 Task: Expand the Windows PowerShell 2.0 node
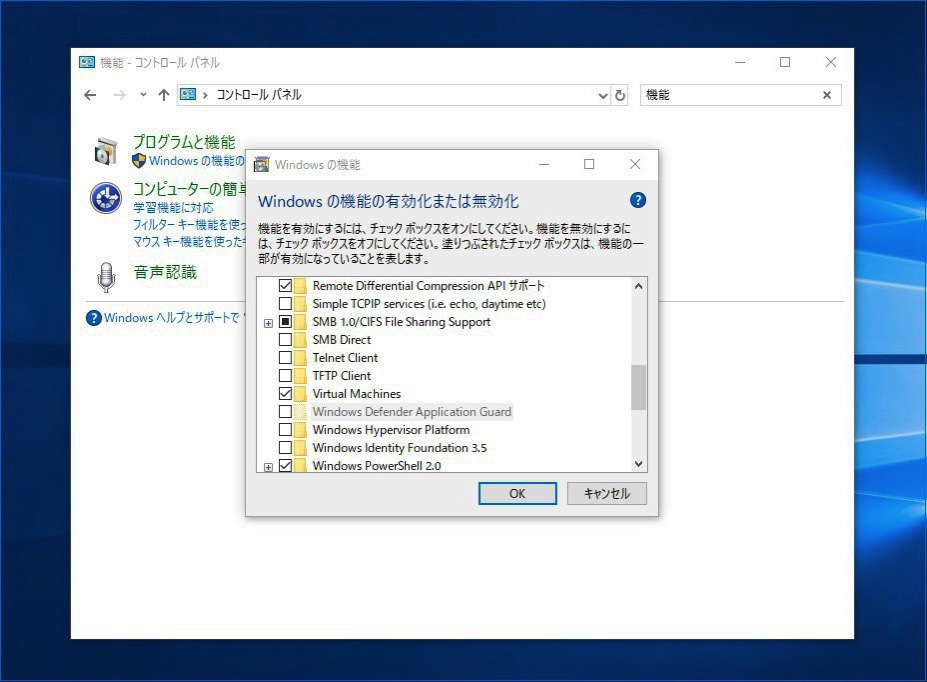point(268,467)
